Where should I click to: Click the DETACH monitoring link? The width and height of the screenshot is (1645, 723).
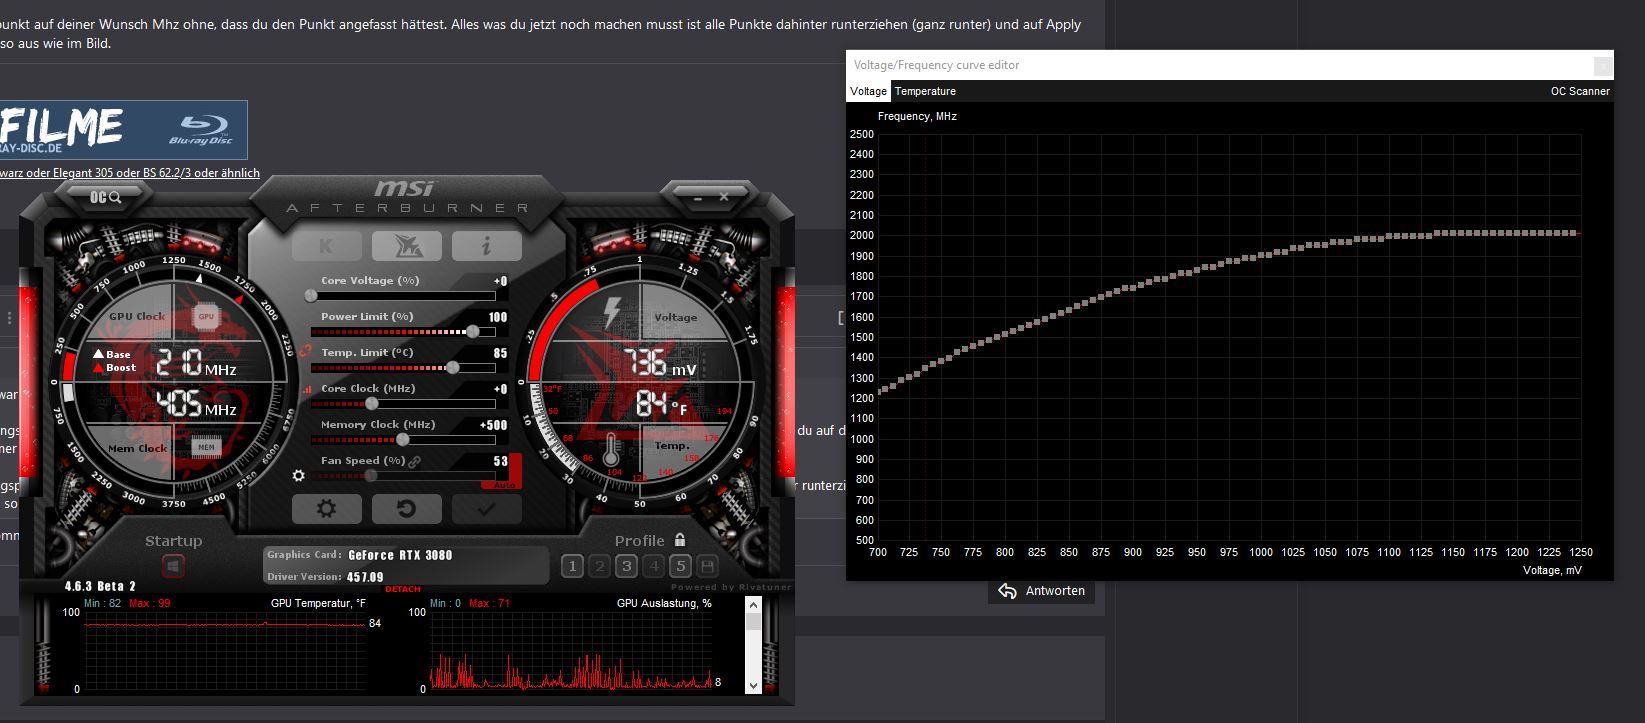pos(403,589)
